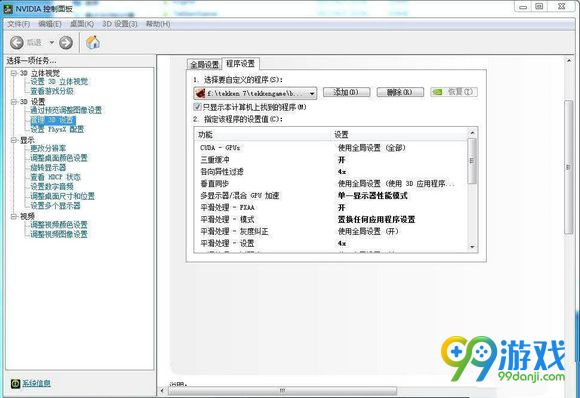Image resolution: width=580 pixels, height=398 pixels.
Task: Switch to the 全局设置 tab
Action: [x=204, y=65]
